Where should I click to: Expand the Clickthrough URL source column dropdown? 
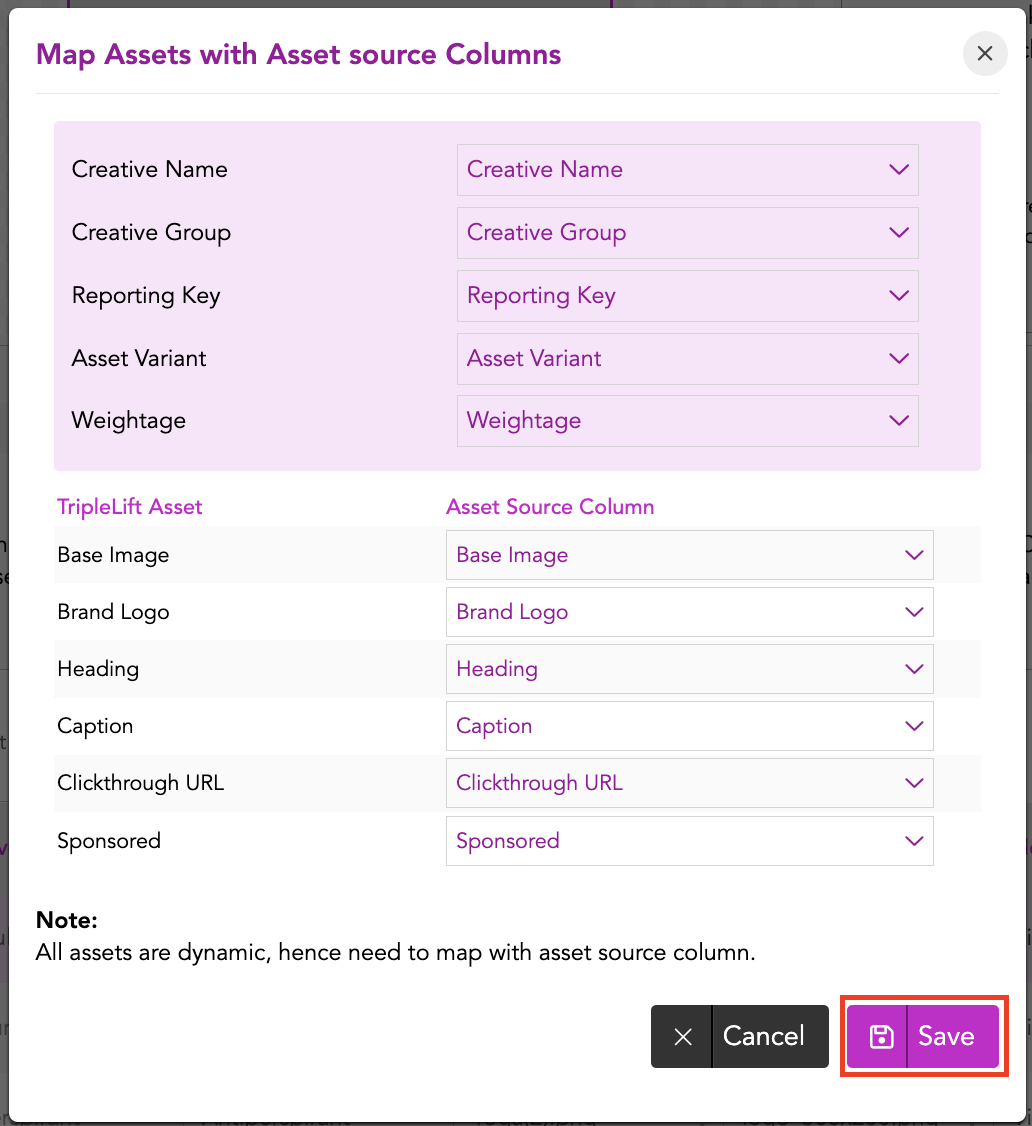click(x=689, y=783)
